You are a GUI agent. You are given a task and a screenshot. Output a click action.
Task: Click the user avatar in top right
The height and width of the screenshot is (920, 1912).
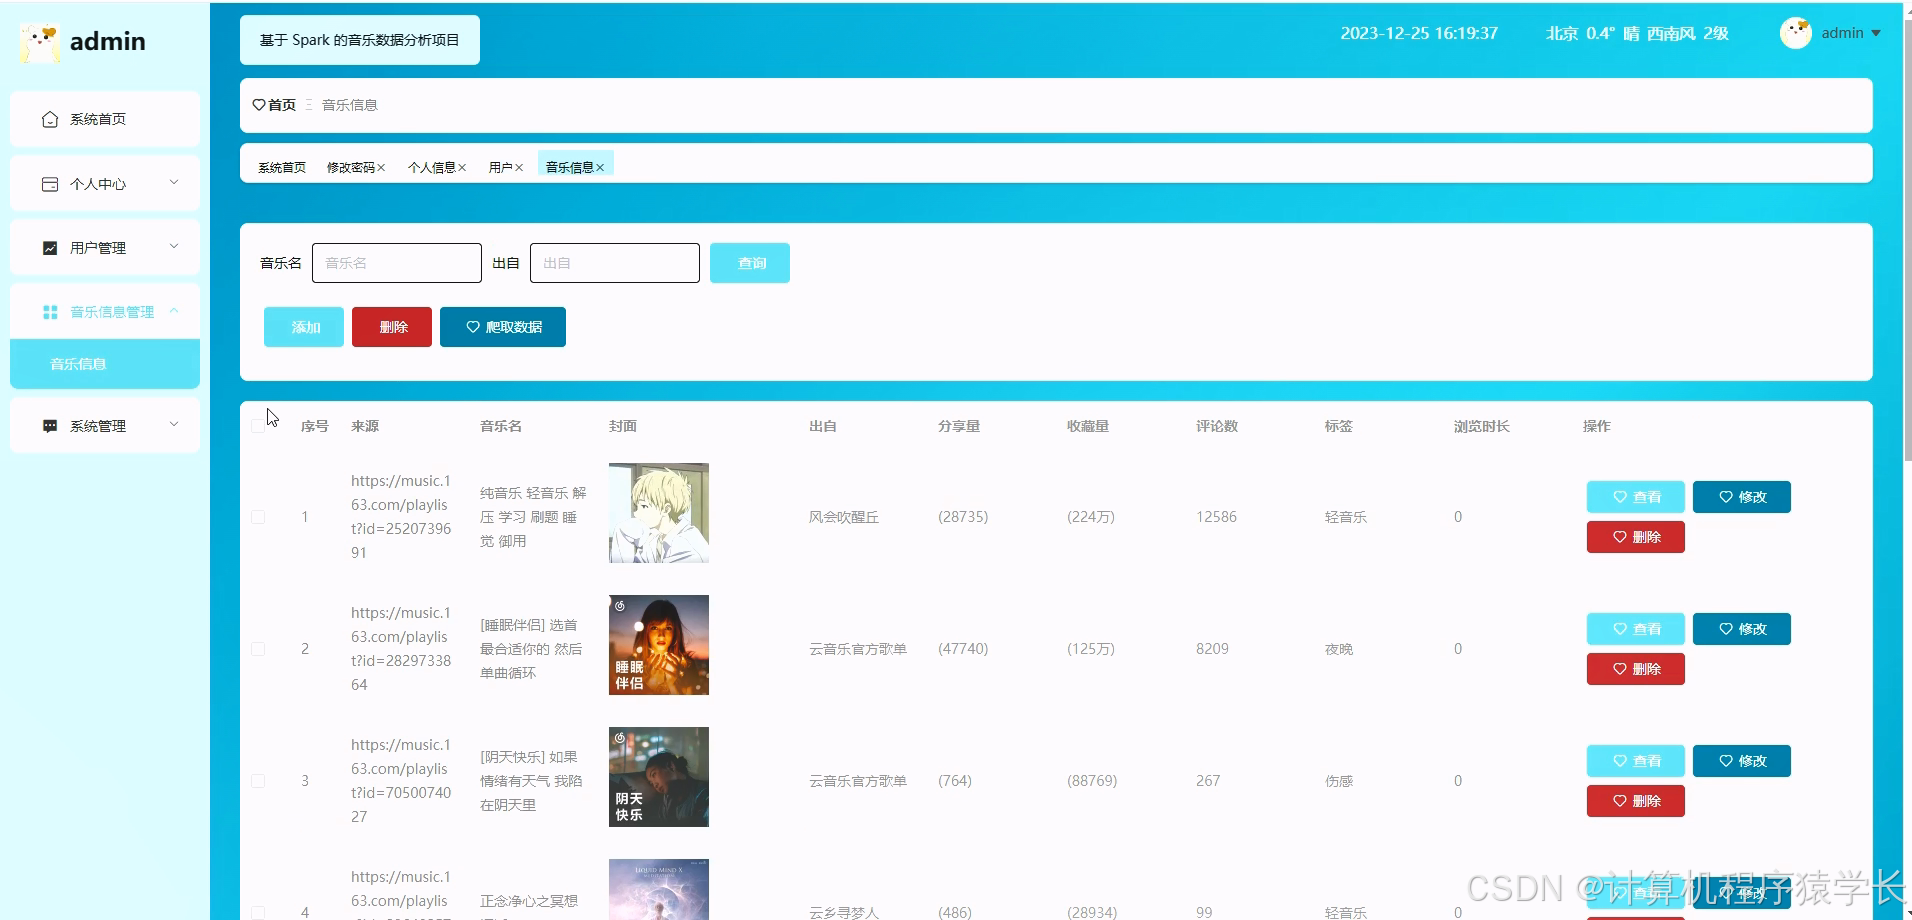click(1796, 33)
